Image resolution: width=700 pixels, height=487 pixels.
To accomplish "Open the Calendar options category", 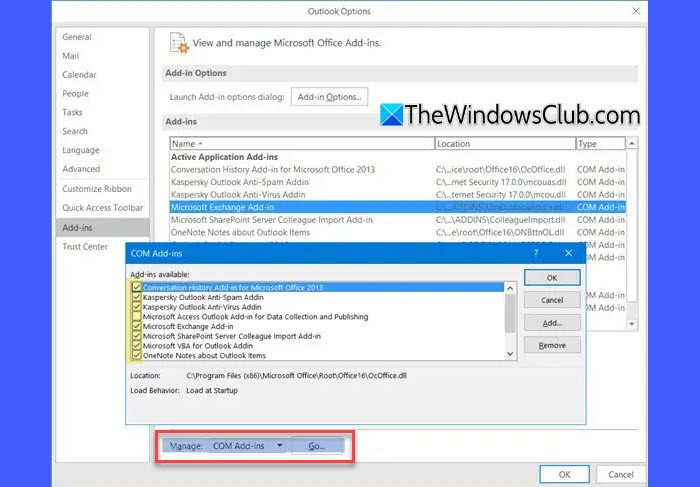I will pos(79,75).
